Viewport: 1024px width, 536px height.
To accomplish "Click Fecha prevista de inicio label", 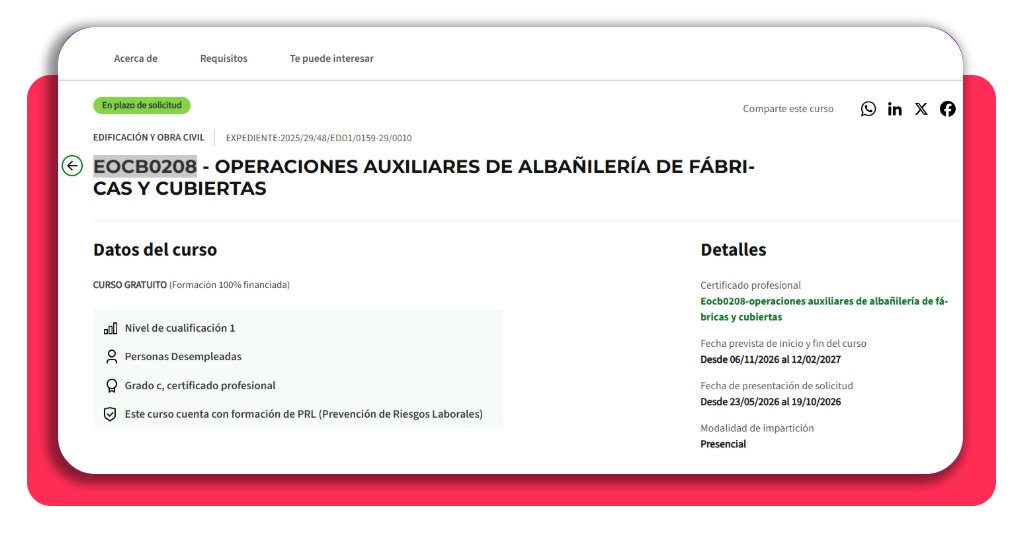I will (783, 343).
